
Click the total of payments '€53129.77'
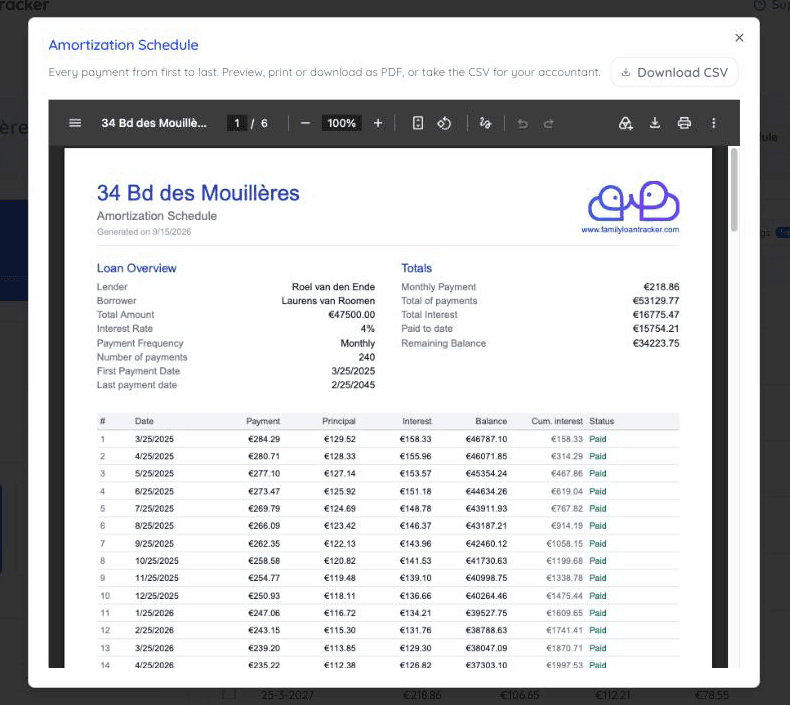pyautogui.click(x=656, y=301)
